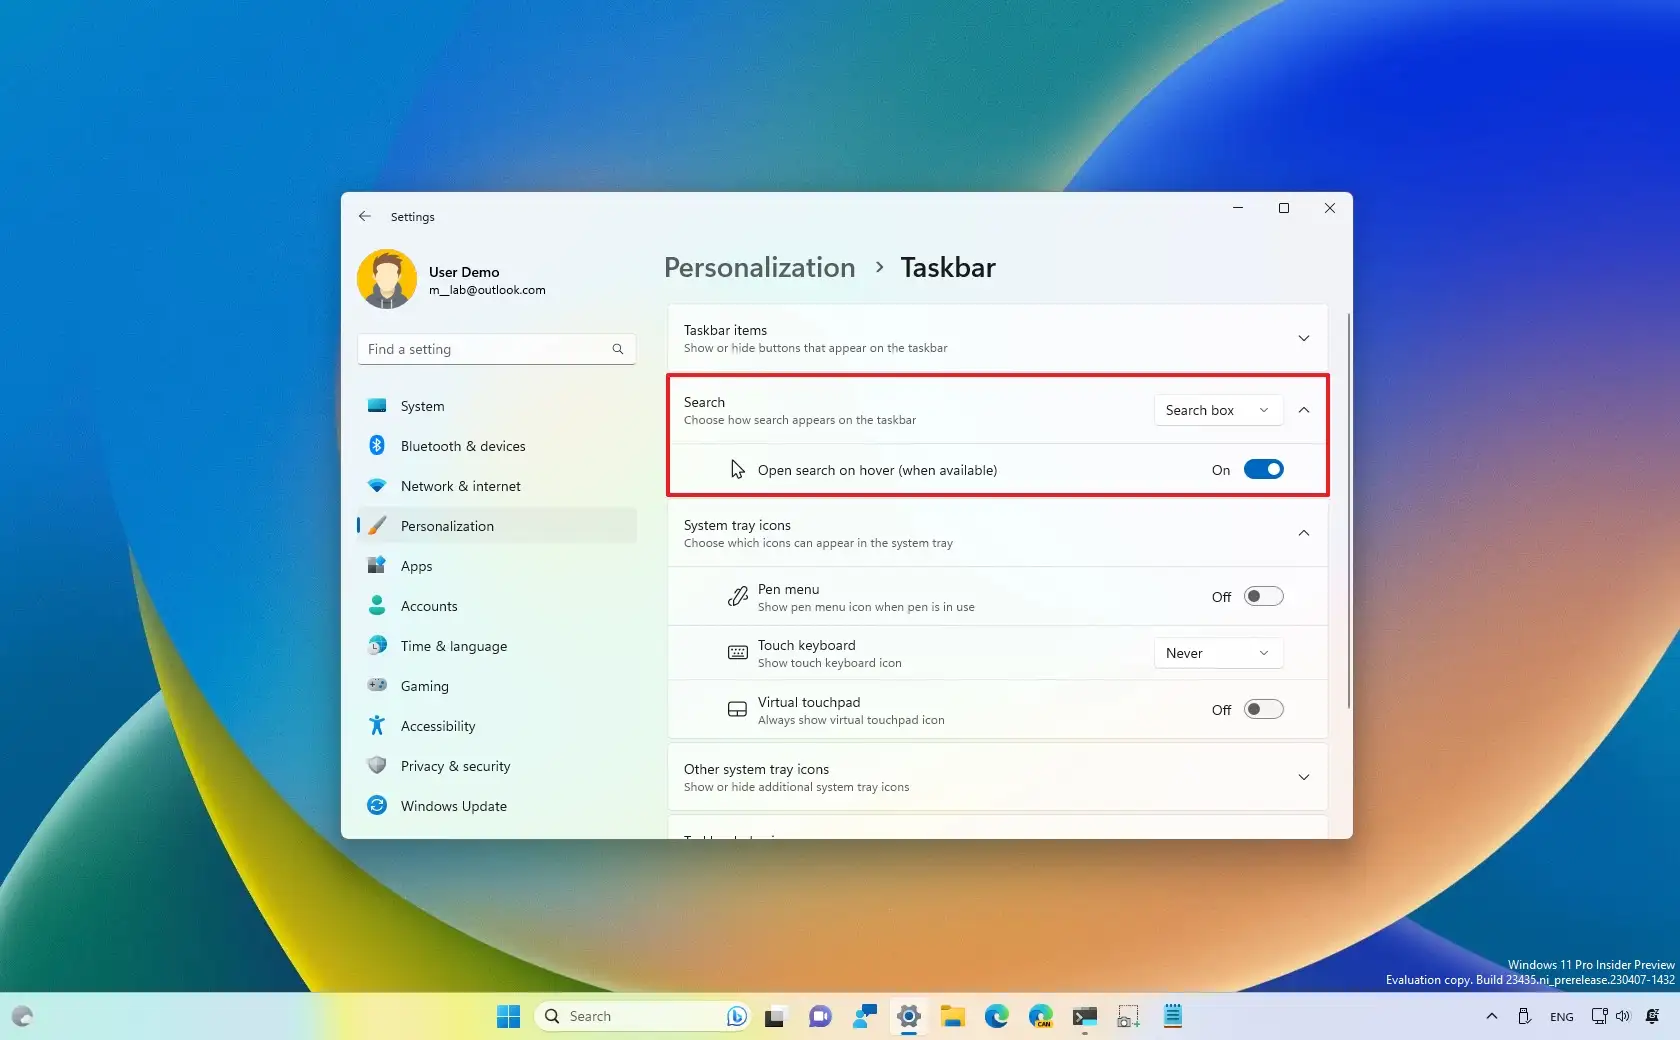This screenshot has width=1680, height=1040.
Task: Click the back arrow in Settings
Action: click(364, 217)
